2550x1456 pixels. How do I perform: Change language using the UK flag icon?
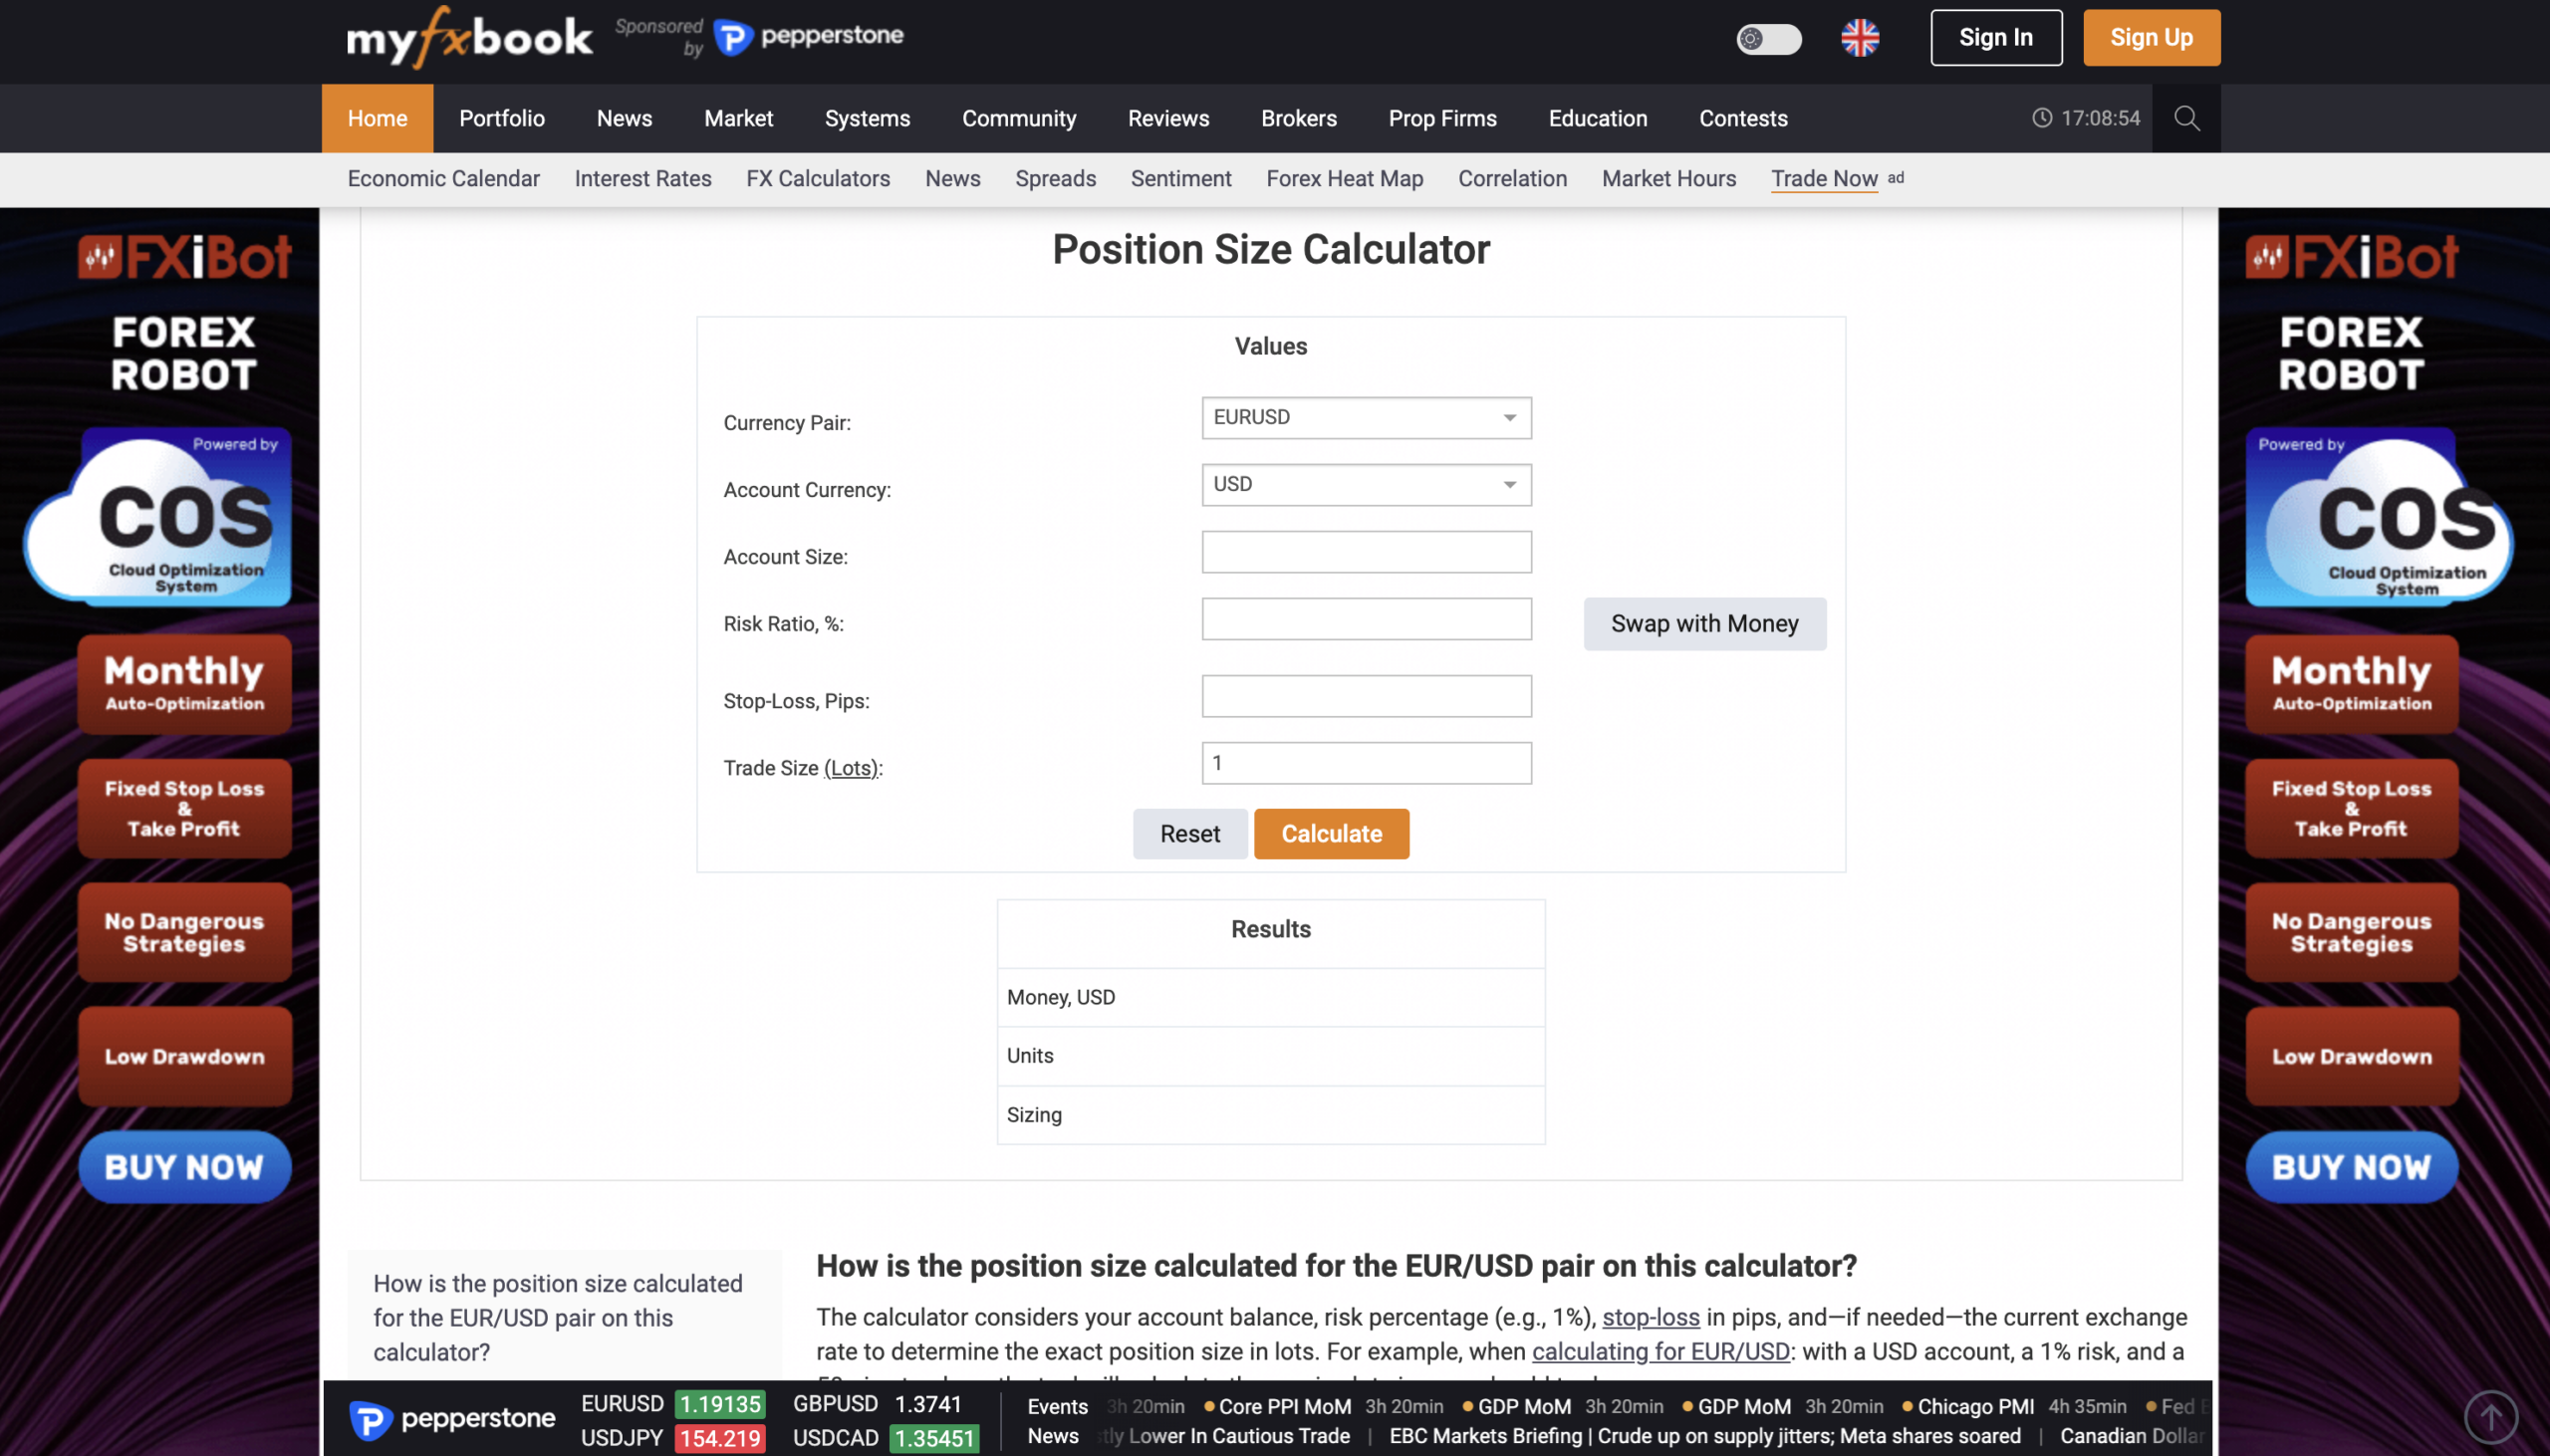coord(1861,39)
